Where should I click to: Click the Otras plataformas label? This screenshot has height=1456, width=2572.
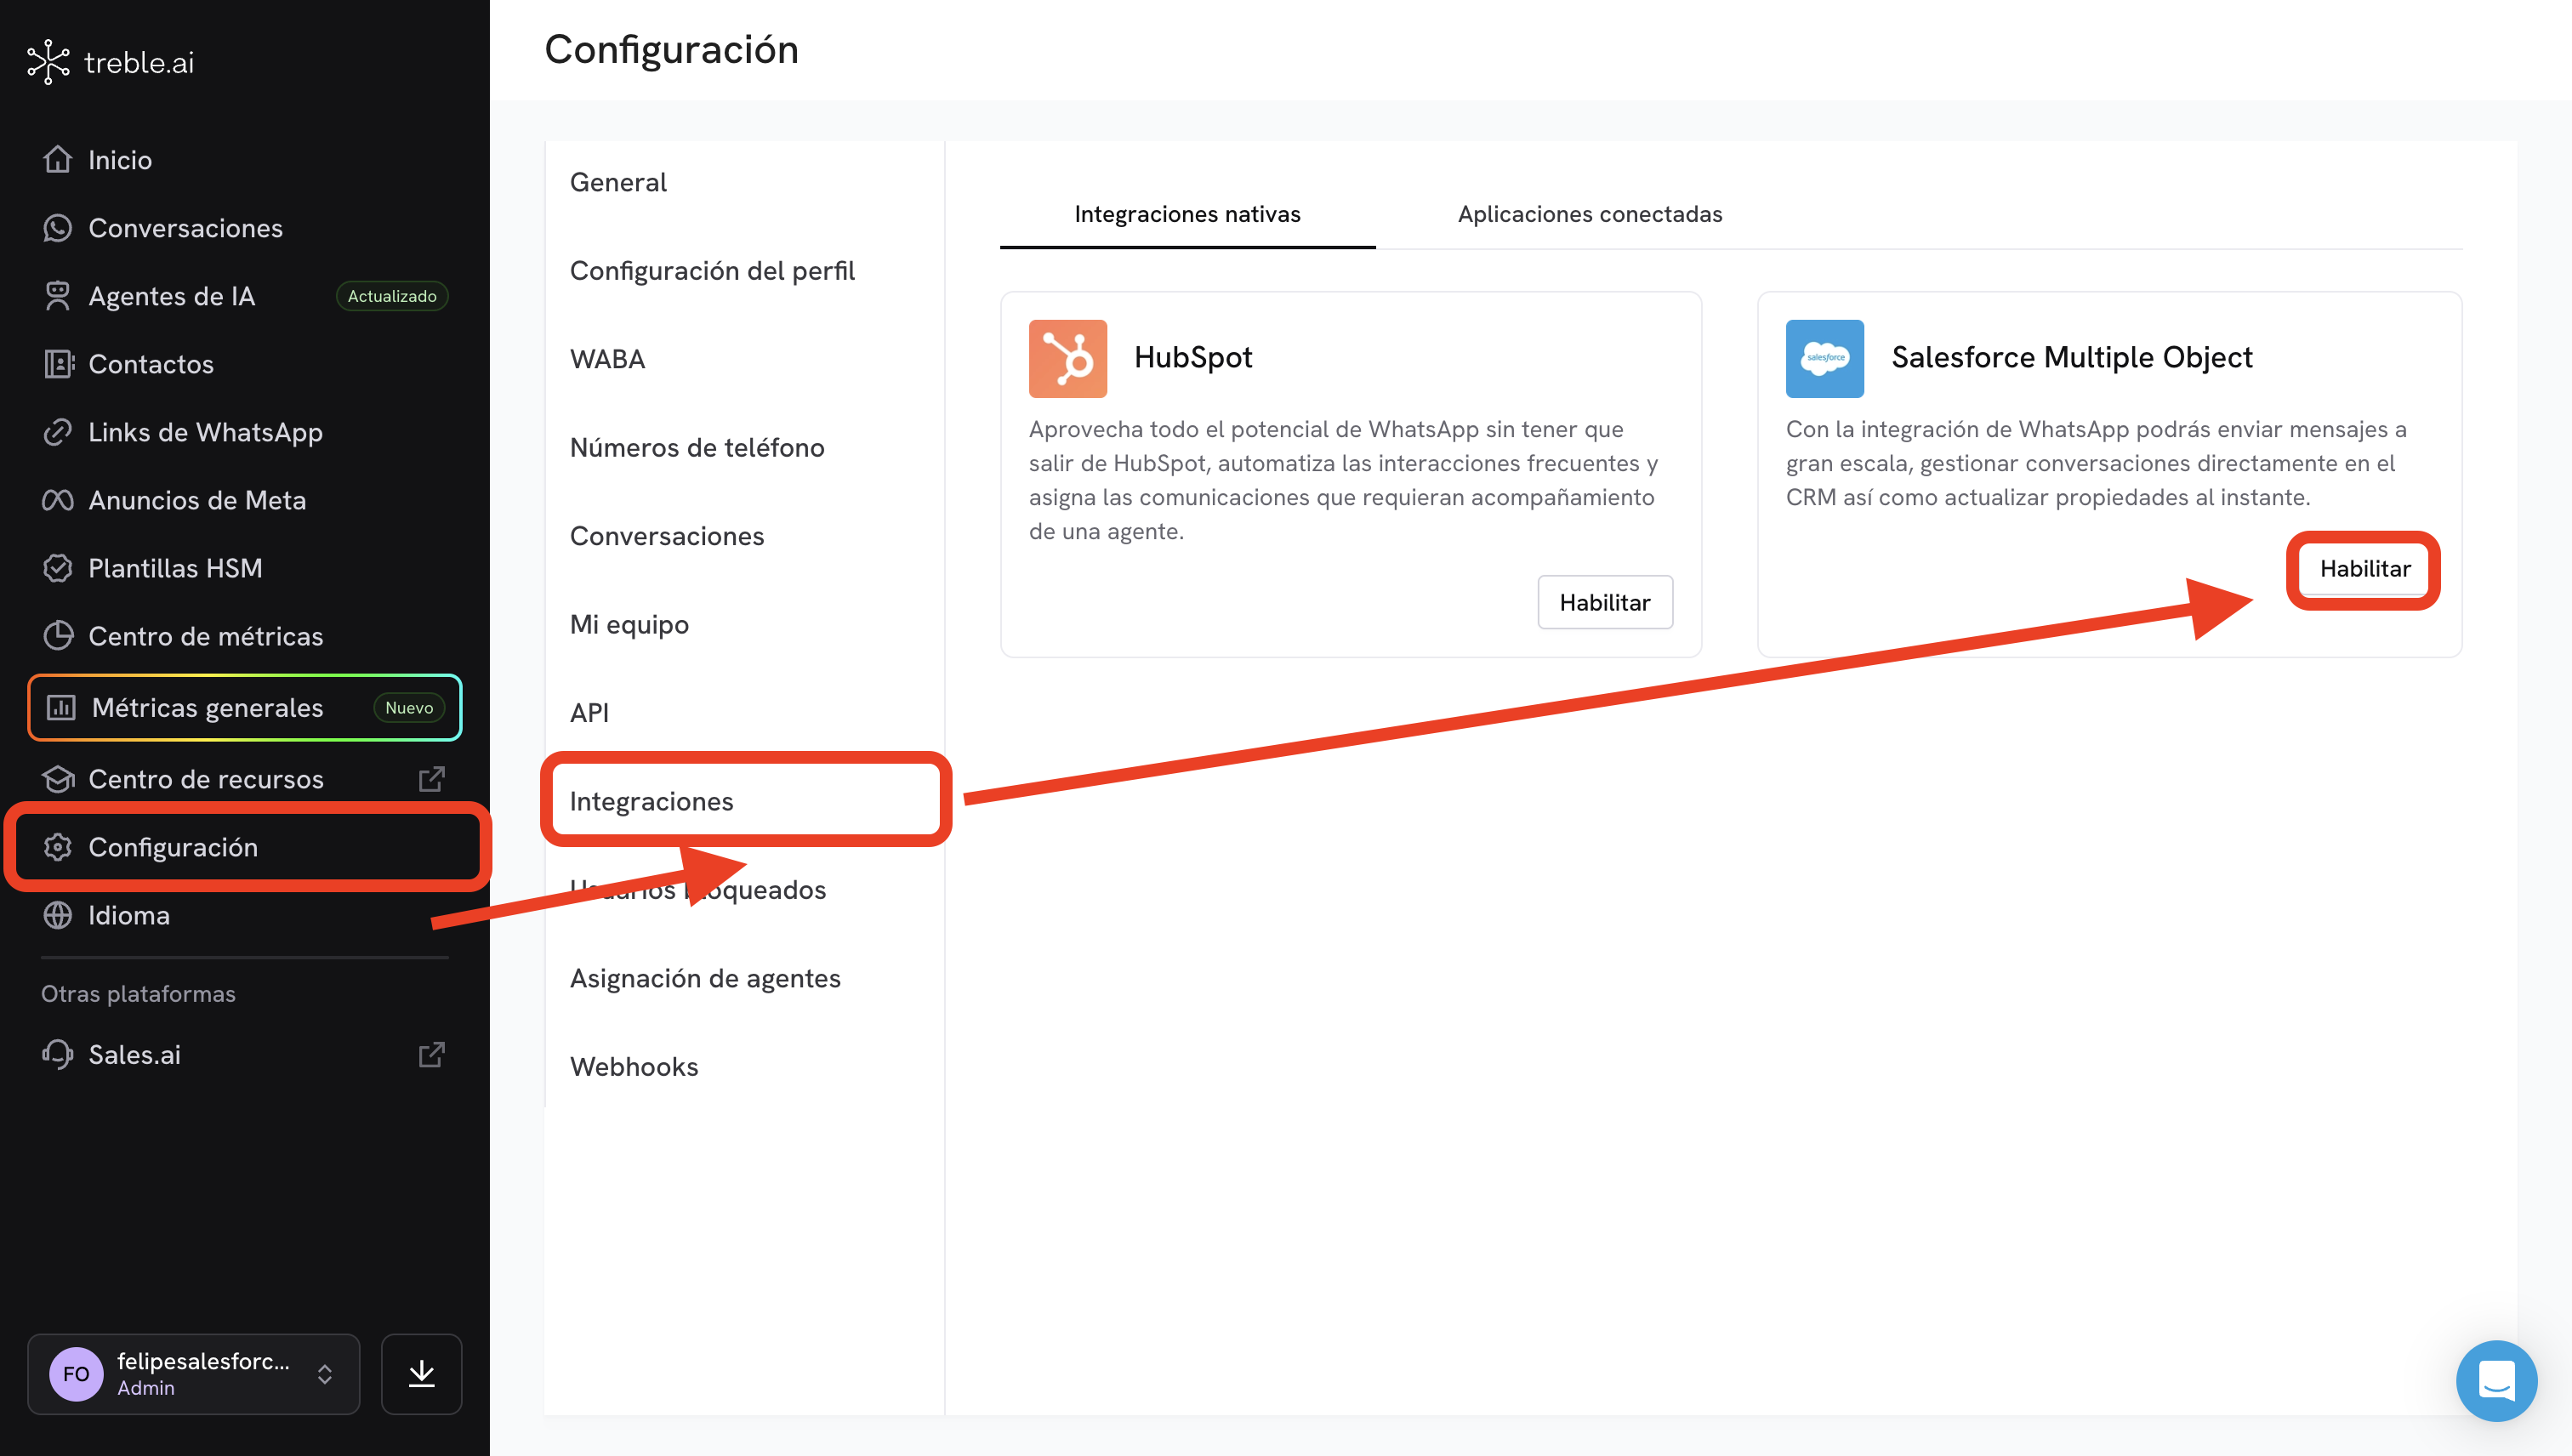pos(138,993)
